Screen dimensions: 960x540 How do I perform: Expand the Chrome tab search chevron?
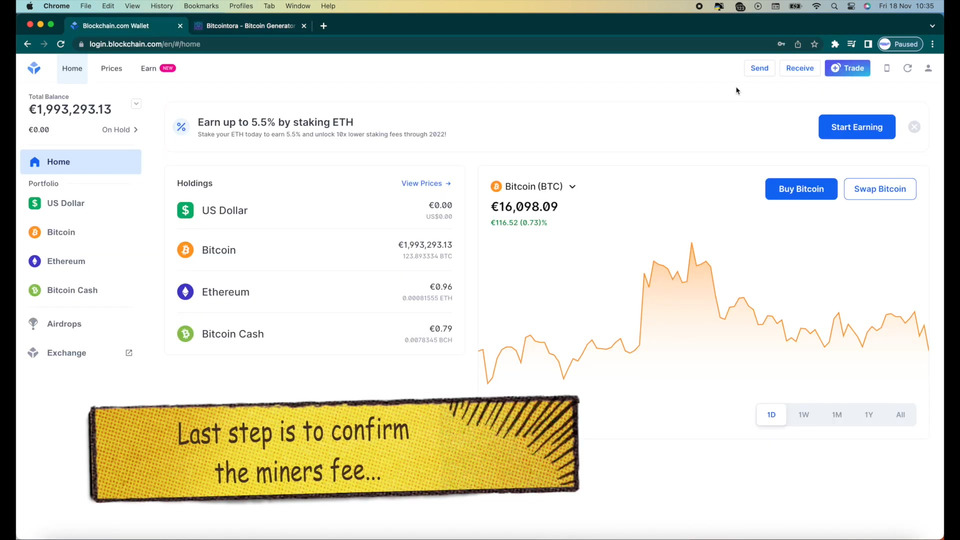pos(932,26)
